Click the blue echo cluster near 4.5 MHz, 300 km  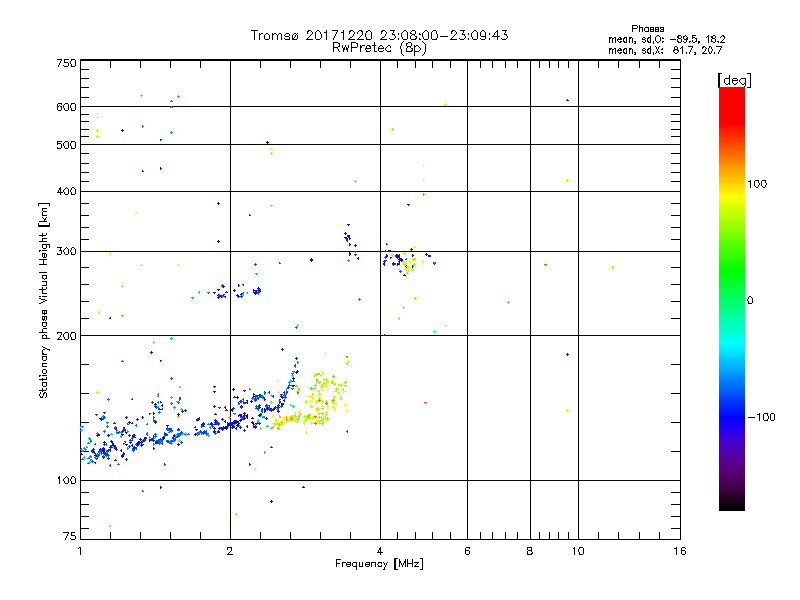(x=395, y=259)
